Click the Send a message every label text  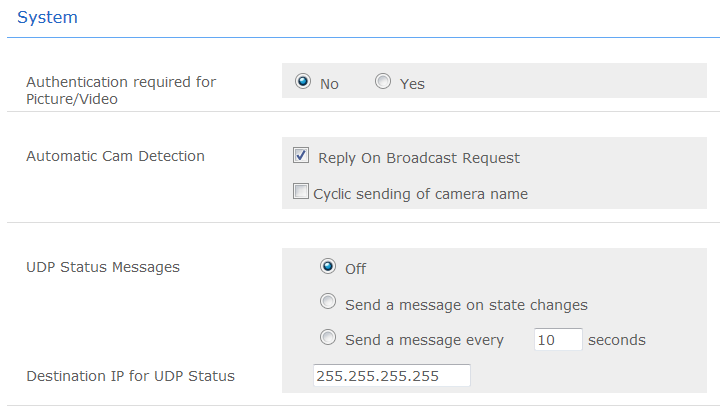[x=424, y=340]
